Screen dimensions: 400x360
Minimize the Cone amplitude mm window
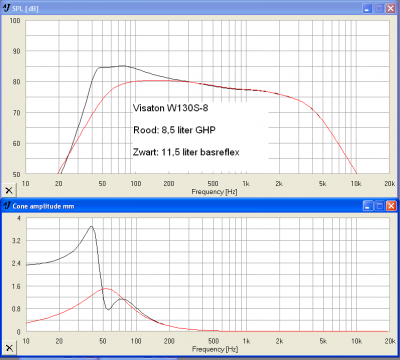367,206
